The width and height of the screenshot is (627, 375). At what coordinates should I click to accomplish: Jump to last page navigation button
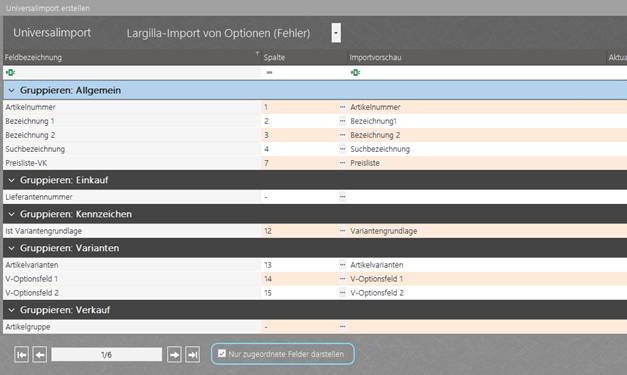(x=192, y=354)
